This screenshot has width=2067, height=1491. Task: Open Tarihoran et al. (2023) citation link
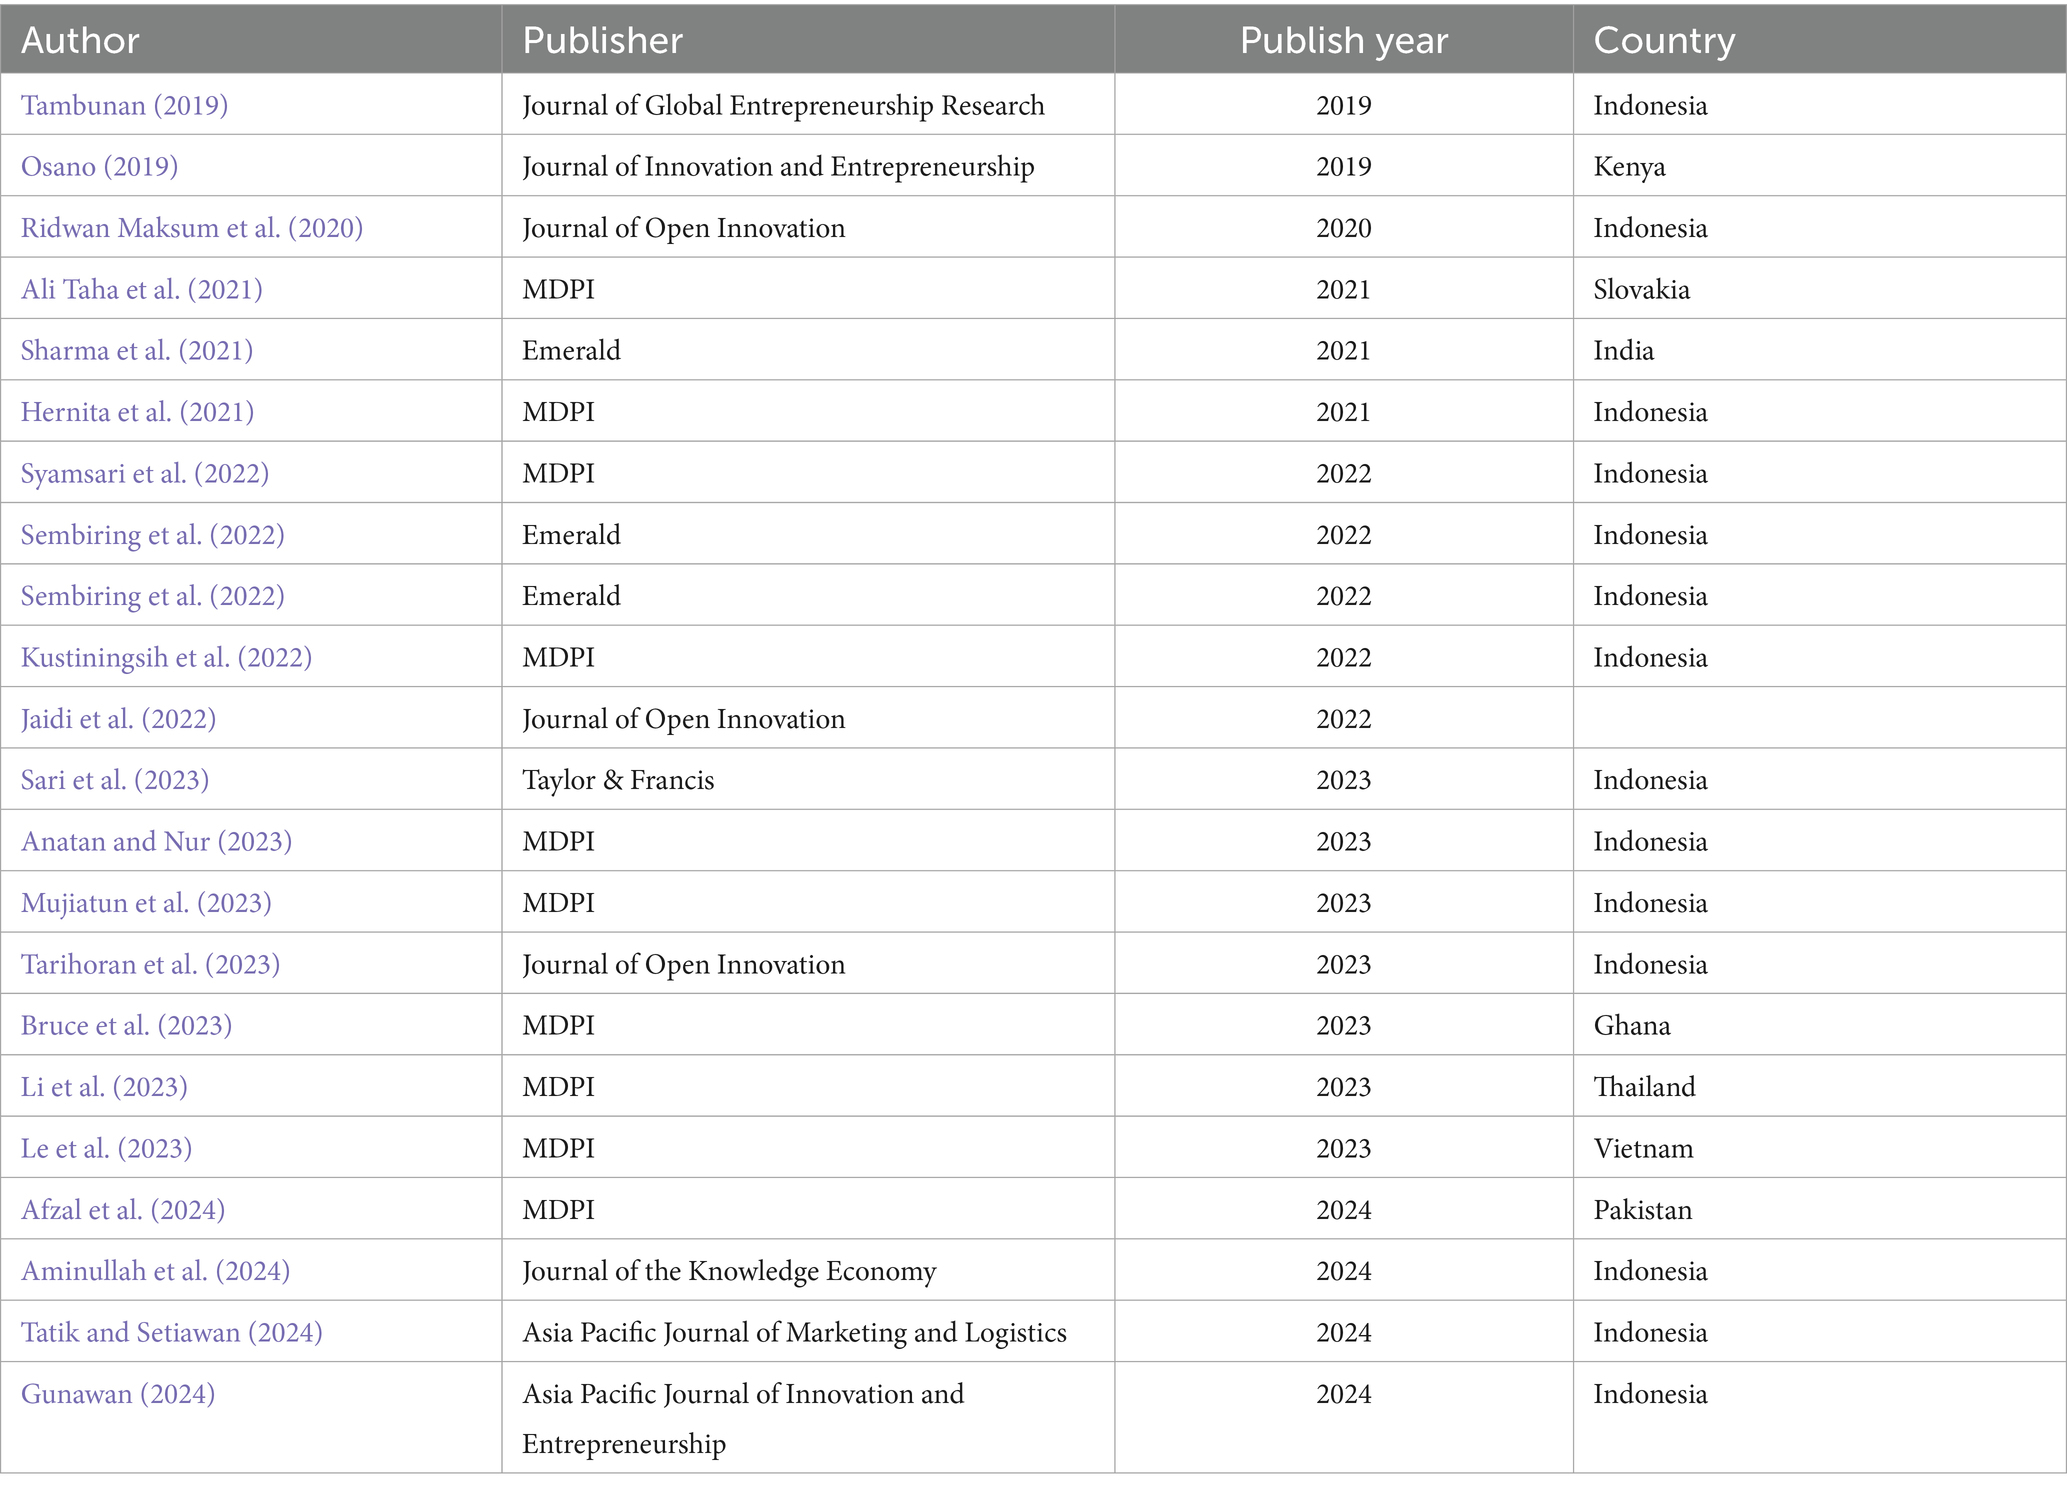150,964
